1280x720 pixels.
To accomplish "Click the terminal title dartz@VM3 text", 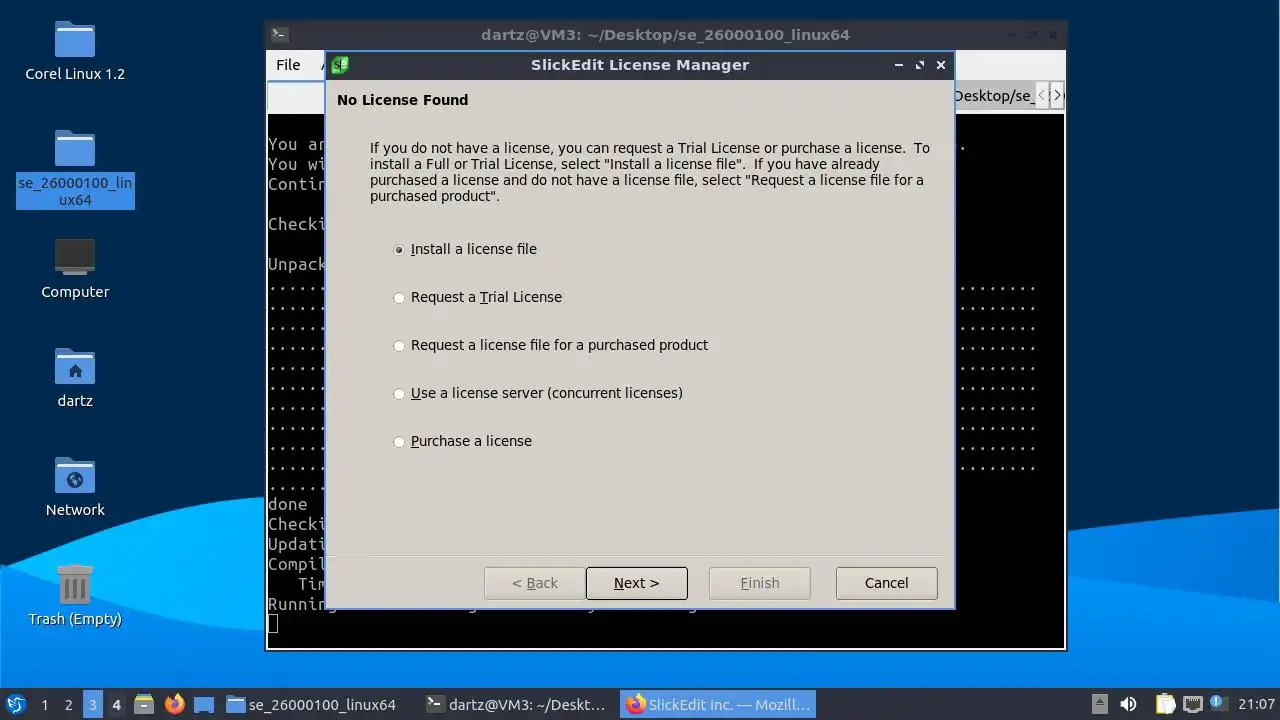I will pos(665,35).
